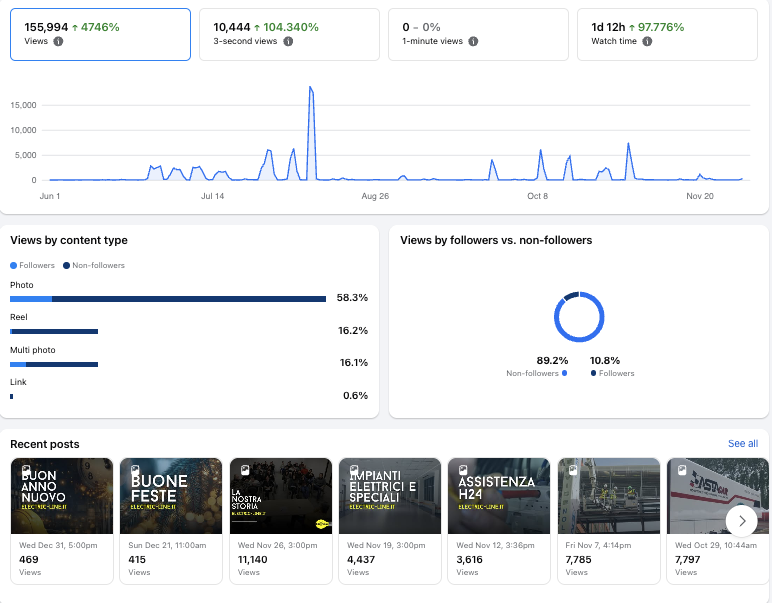Open the La Nostra Storia post thumbnail
This screenshot has width=772, height=603.
tap(281, 496)
